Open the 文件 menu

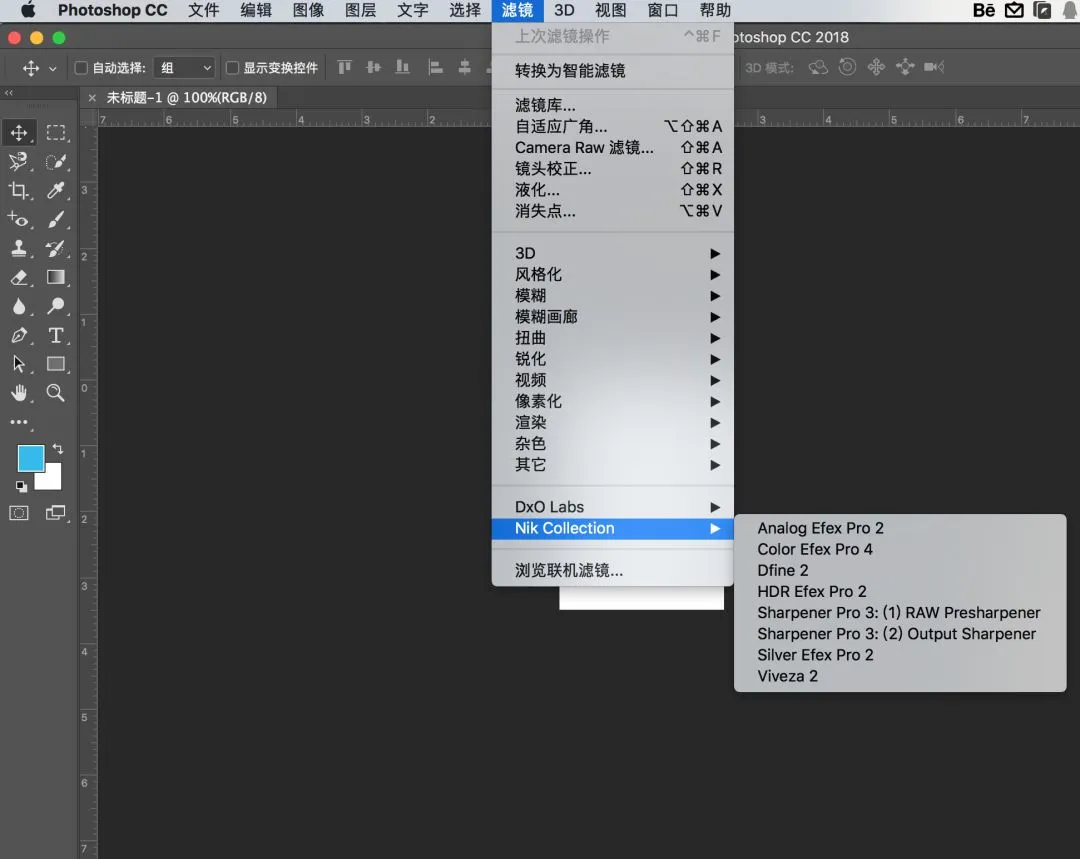204,10
